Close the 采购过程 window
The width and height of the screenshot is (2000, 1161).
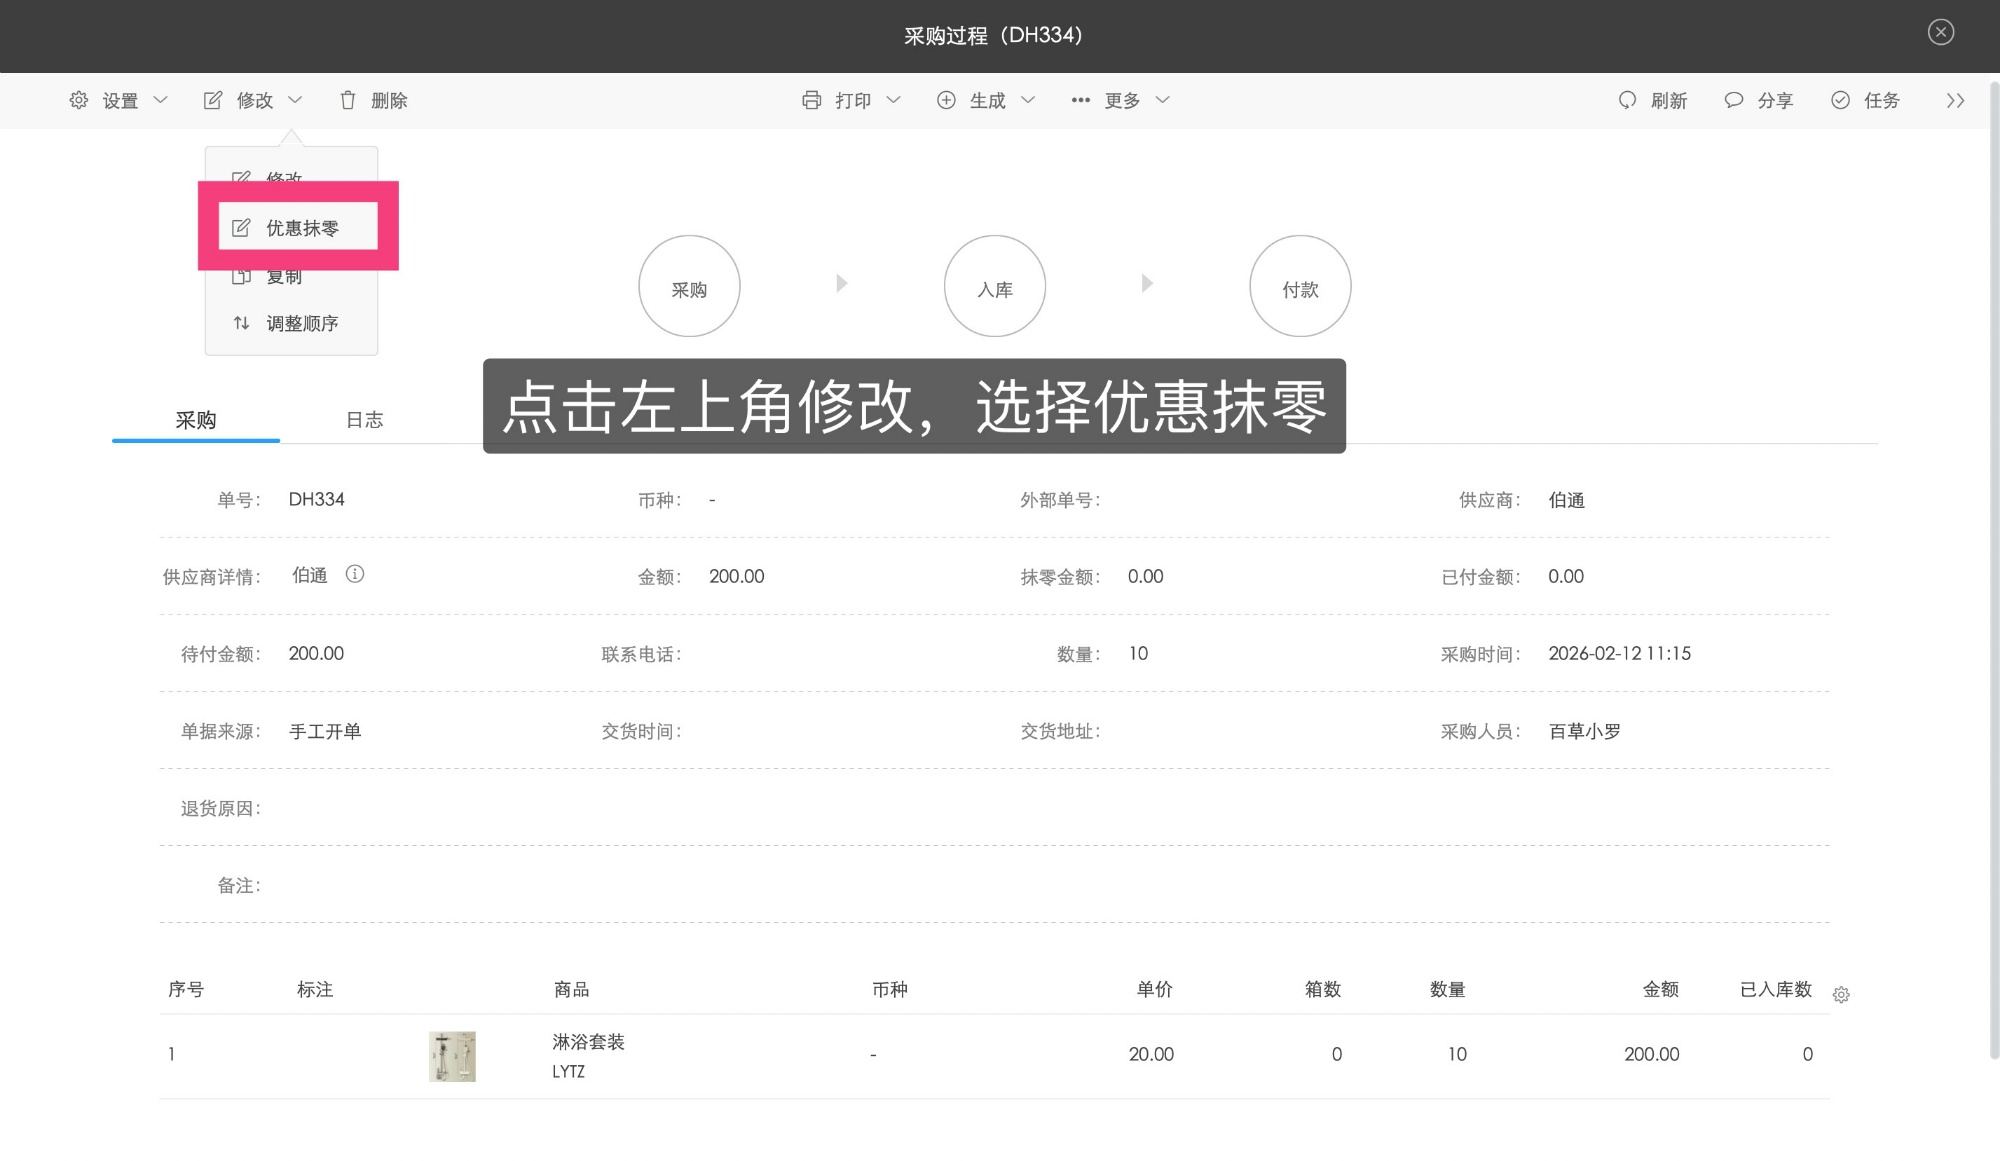click(1941, 32)
